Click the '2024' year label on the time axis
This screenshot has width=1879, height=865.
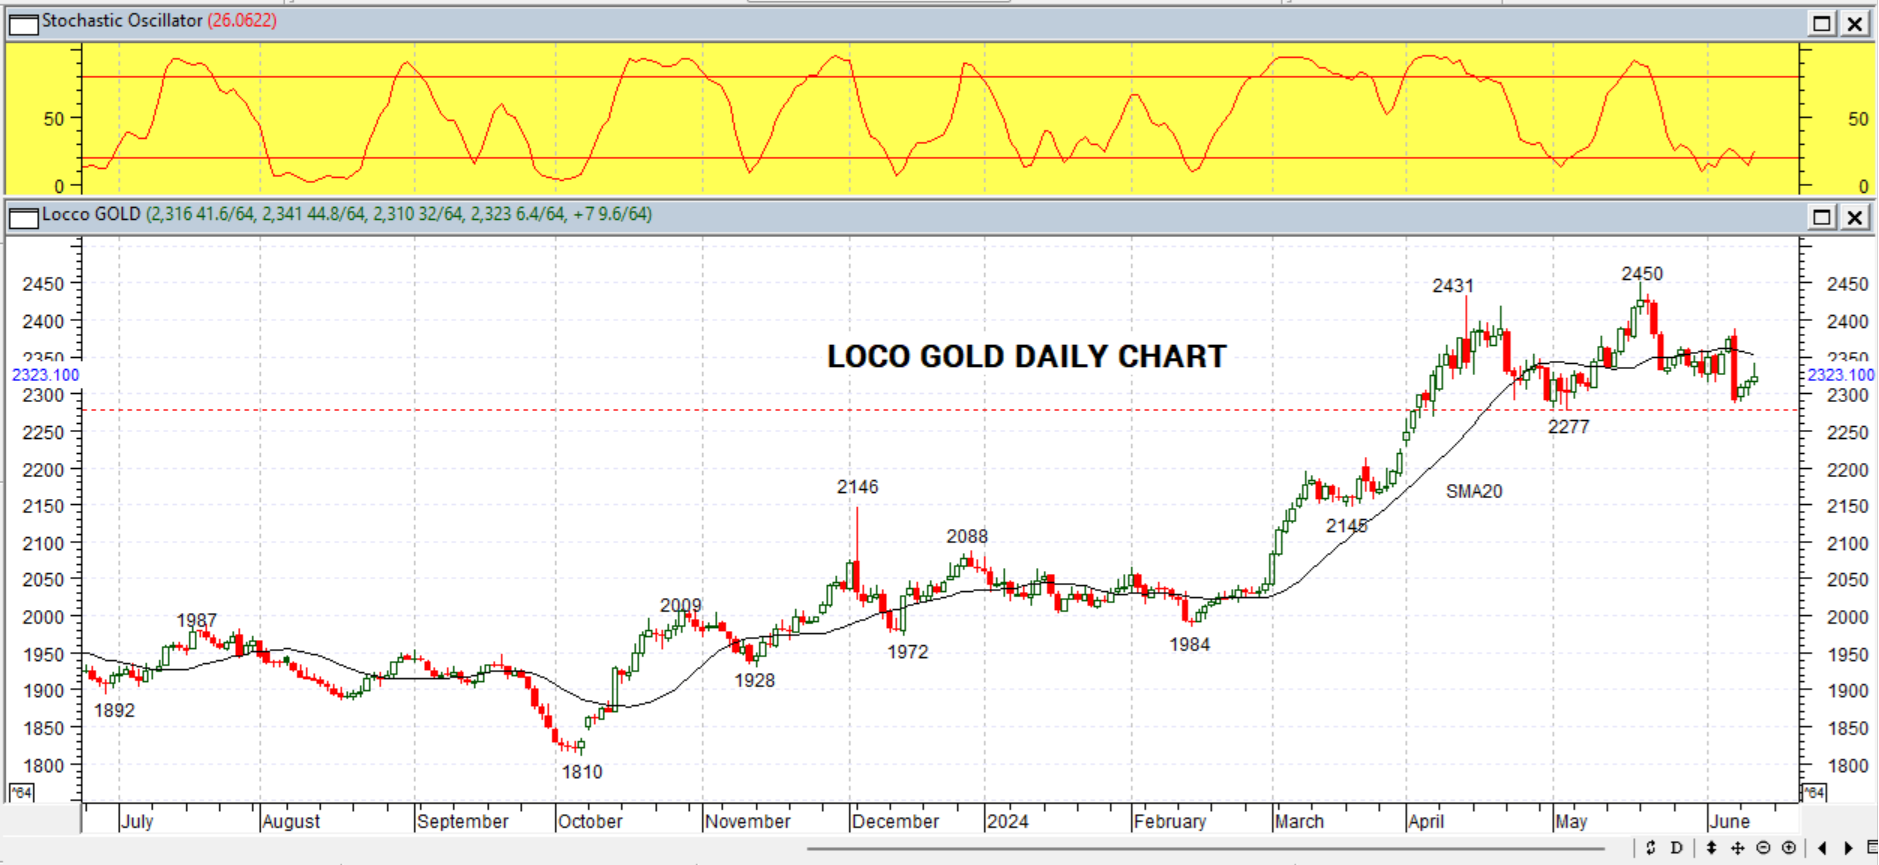pyautogui.click(x=1007, y=821)
